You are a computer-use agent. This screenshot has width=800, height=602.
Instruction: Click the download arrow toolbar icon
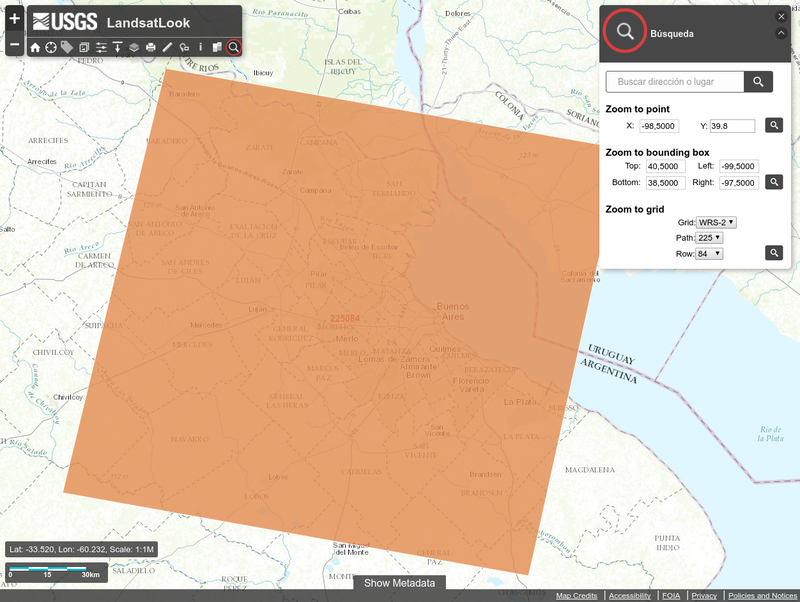(117, 47)
